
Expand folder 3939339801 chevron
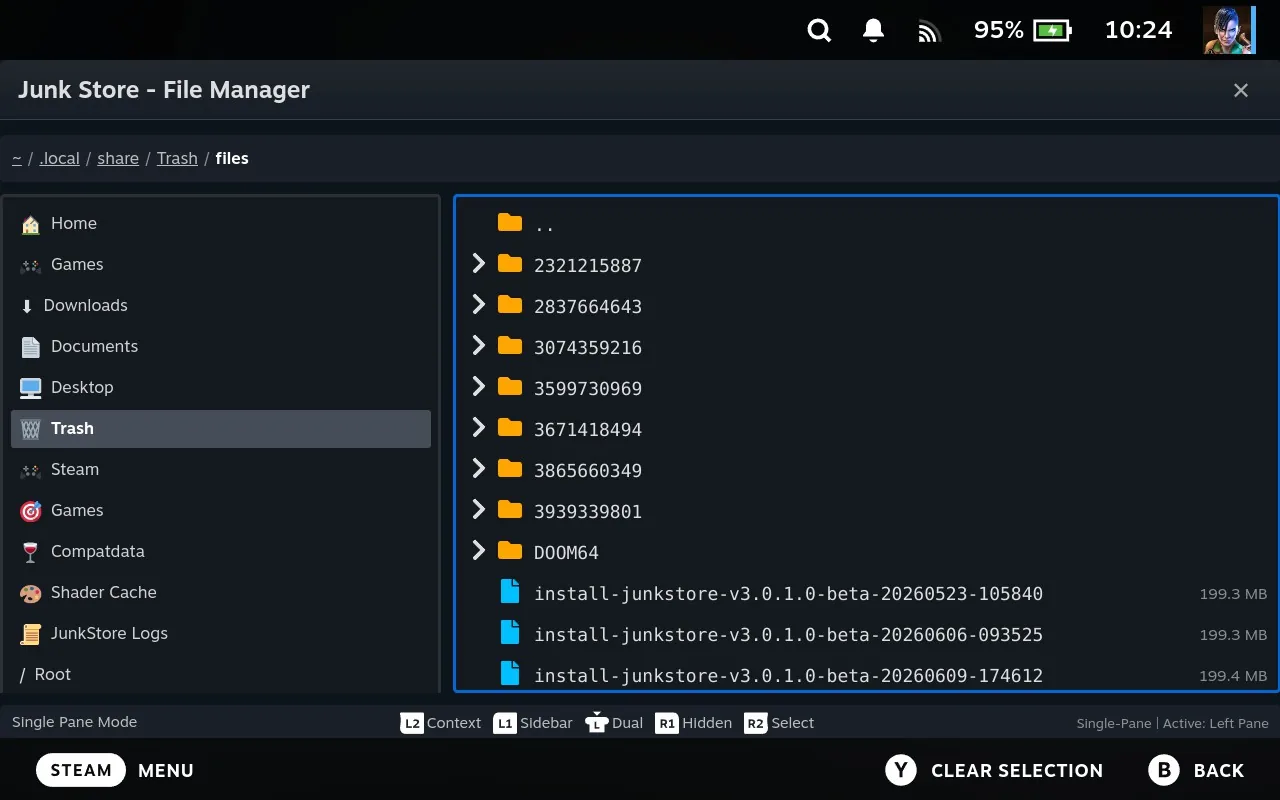(x=478, y=510)
